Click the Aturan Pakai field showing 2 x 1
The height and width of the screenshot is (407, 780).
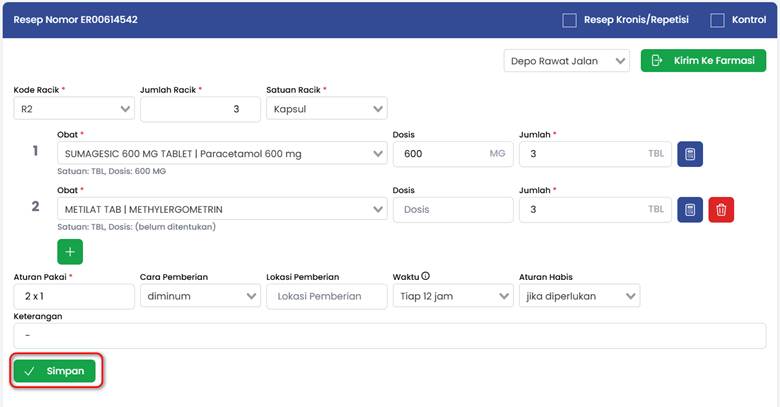[x=74, y=296]
